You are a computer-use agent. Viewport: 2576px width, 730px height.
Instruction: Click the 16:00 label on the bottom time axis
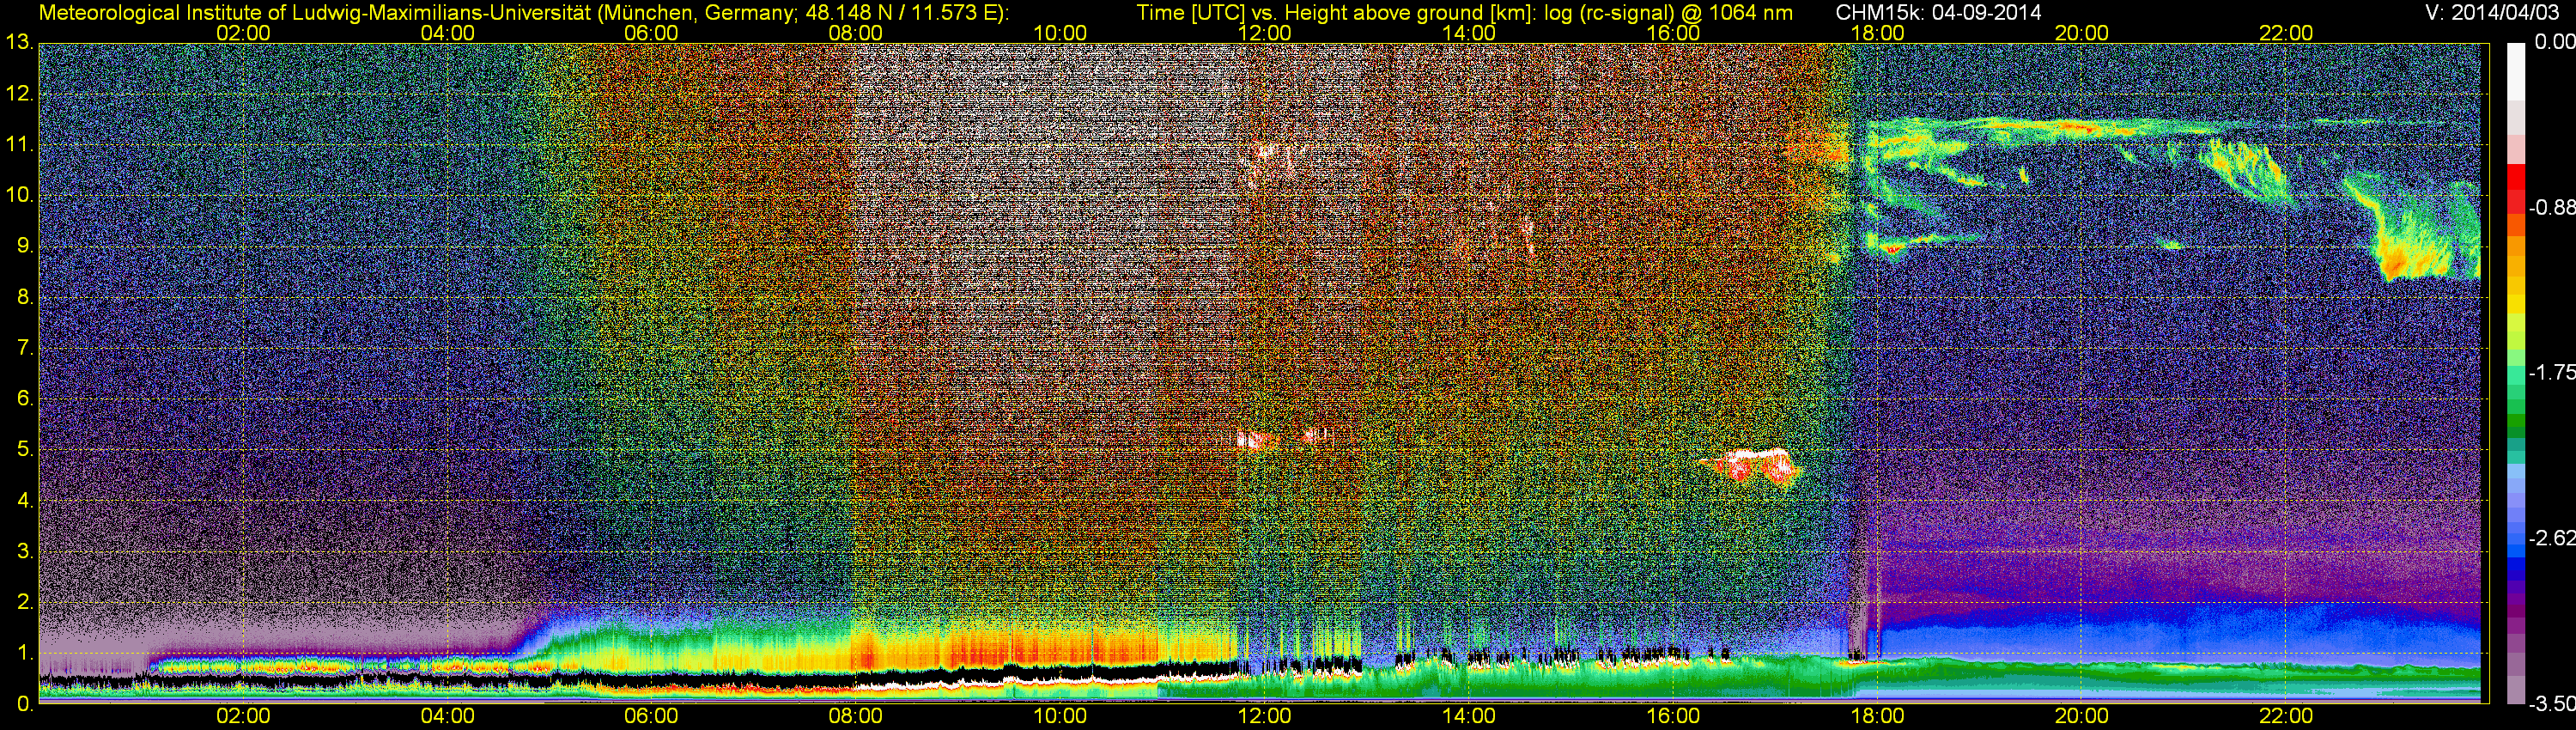(1673, 716)
